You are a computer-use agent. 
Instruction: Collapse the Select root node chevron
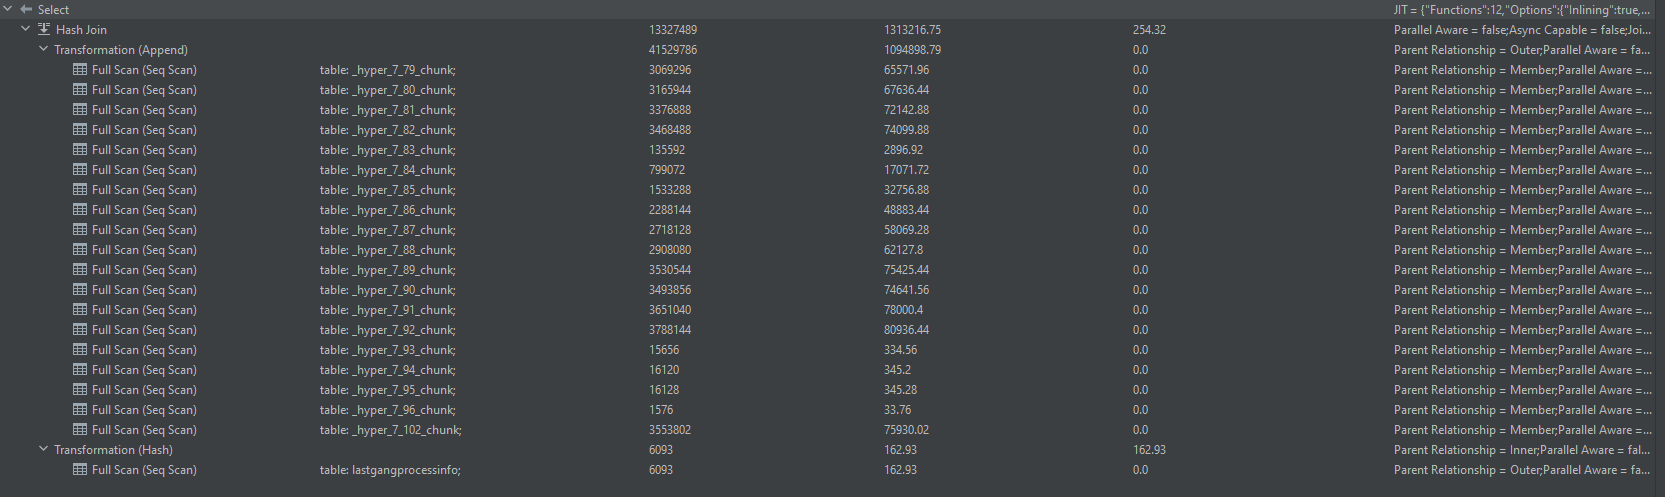click(x=8, y=10)
